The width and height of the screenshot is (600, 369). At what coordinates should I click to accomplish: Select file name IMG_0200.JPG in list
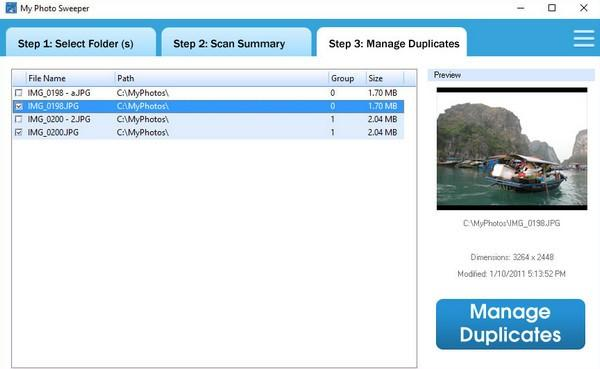53,132
